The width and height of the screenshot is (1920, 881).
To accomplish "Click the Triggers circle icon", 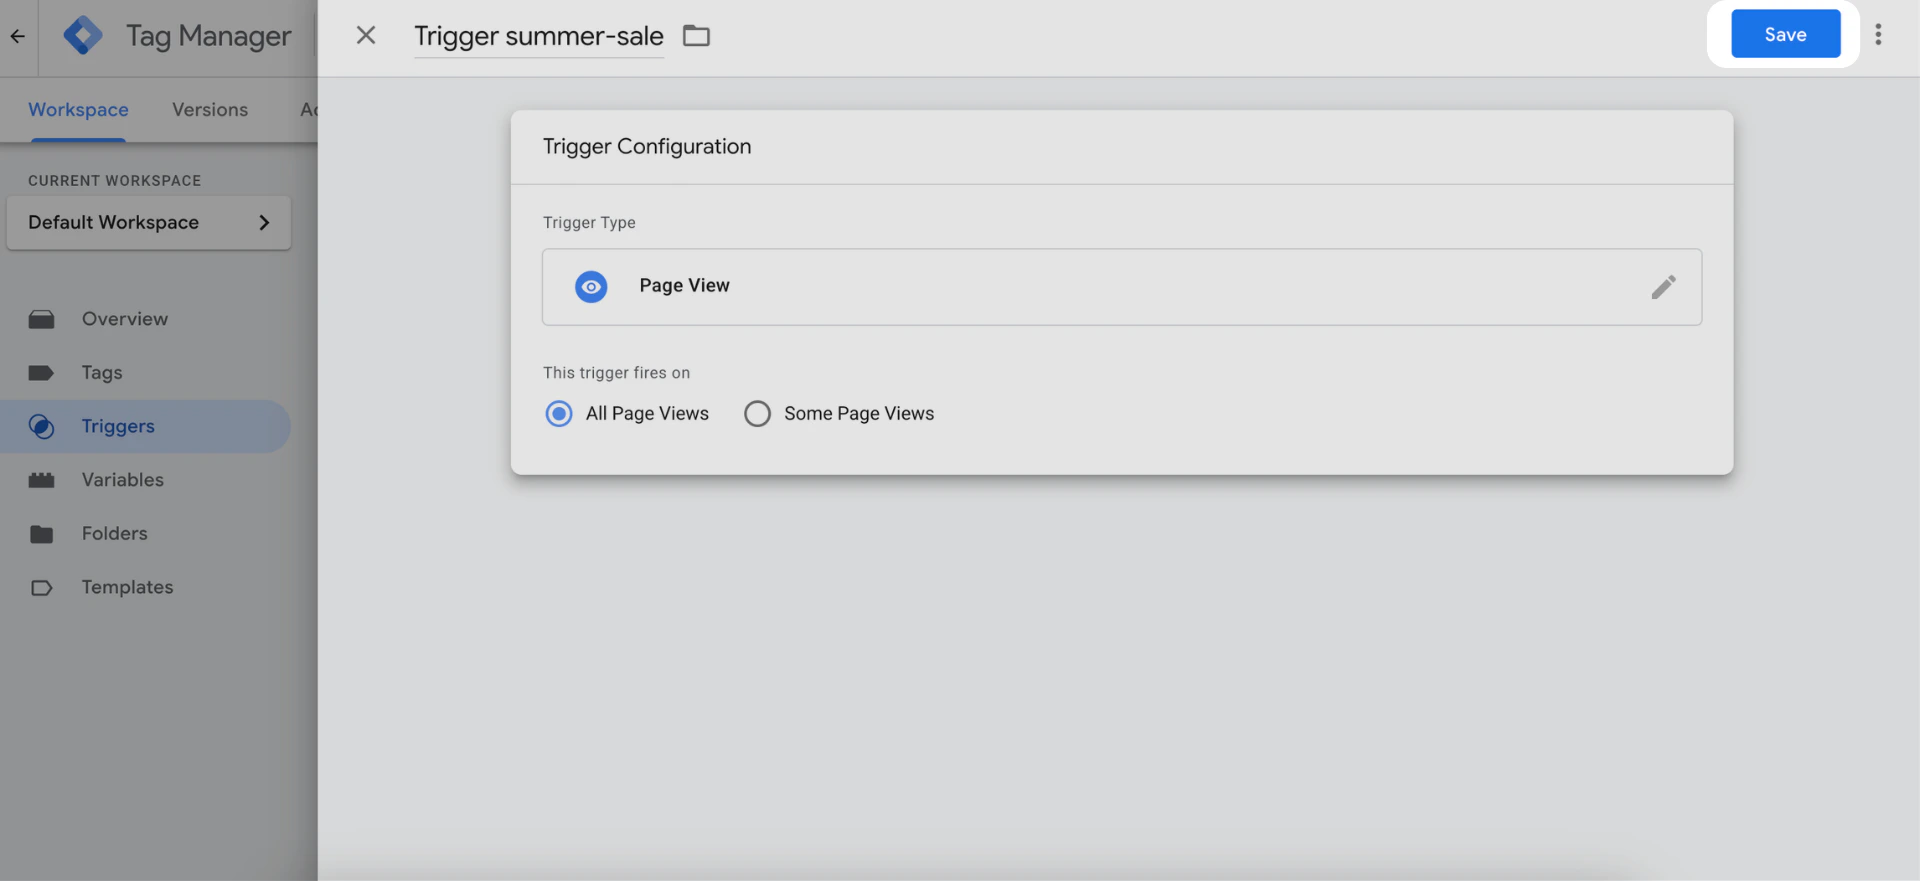I will click(x=41, y=426).
